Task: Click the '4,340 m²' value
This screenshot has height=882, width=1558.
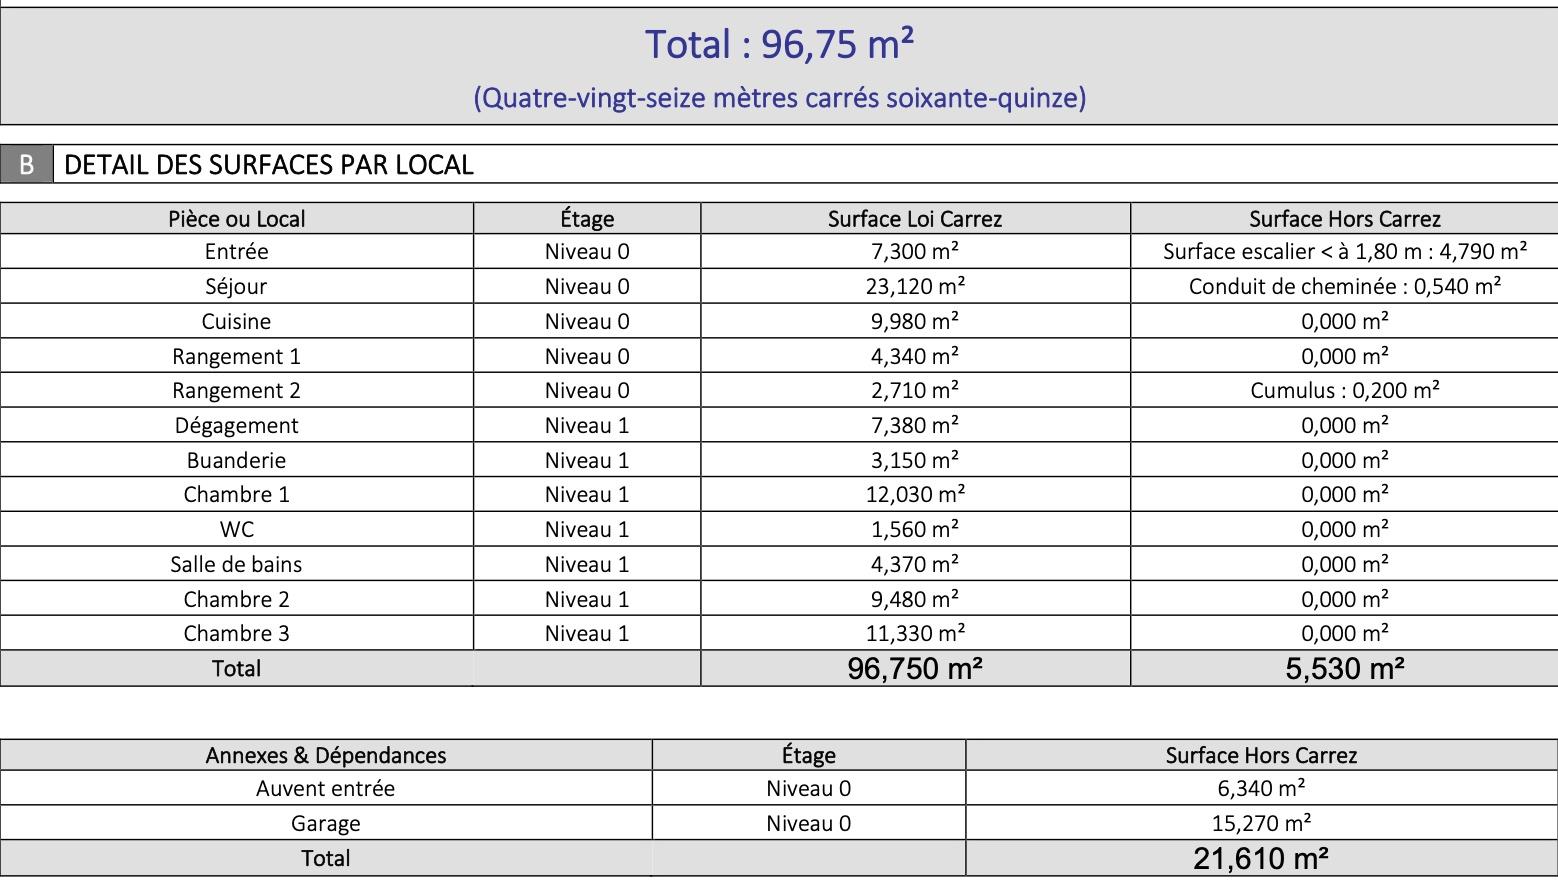Action: (915, 357)
